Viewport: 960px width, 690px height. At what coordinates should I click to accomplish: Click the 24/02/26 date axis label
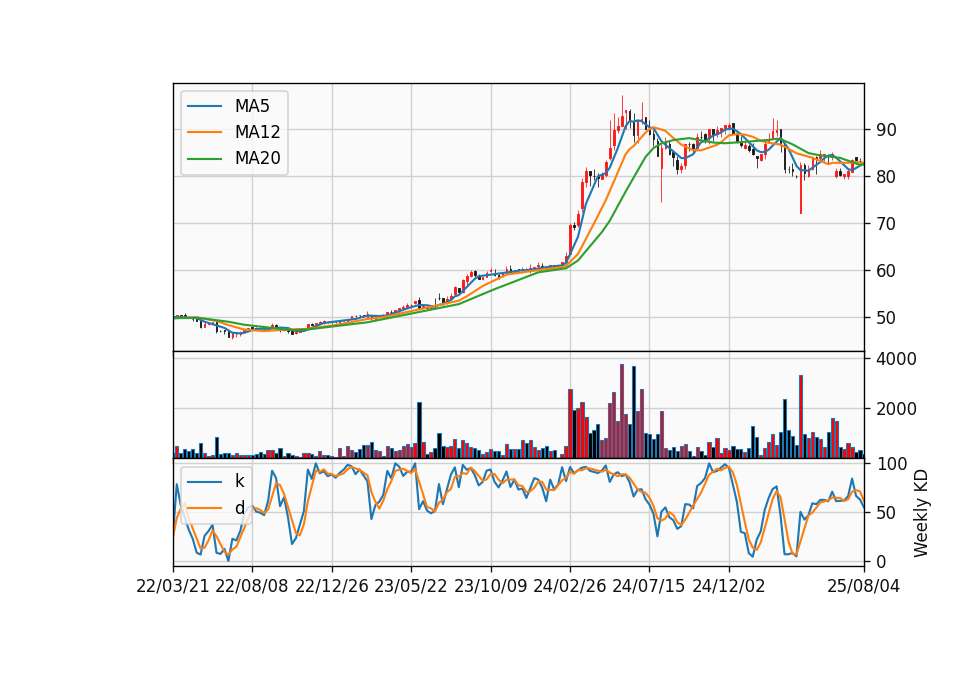pos(570,587)
